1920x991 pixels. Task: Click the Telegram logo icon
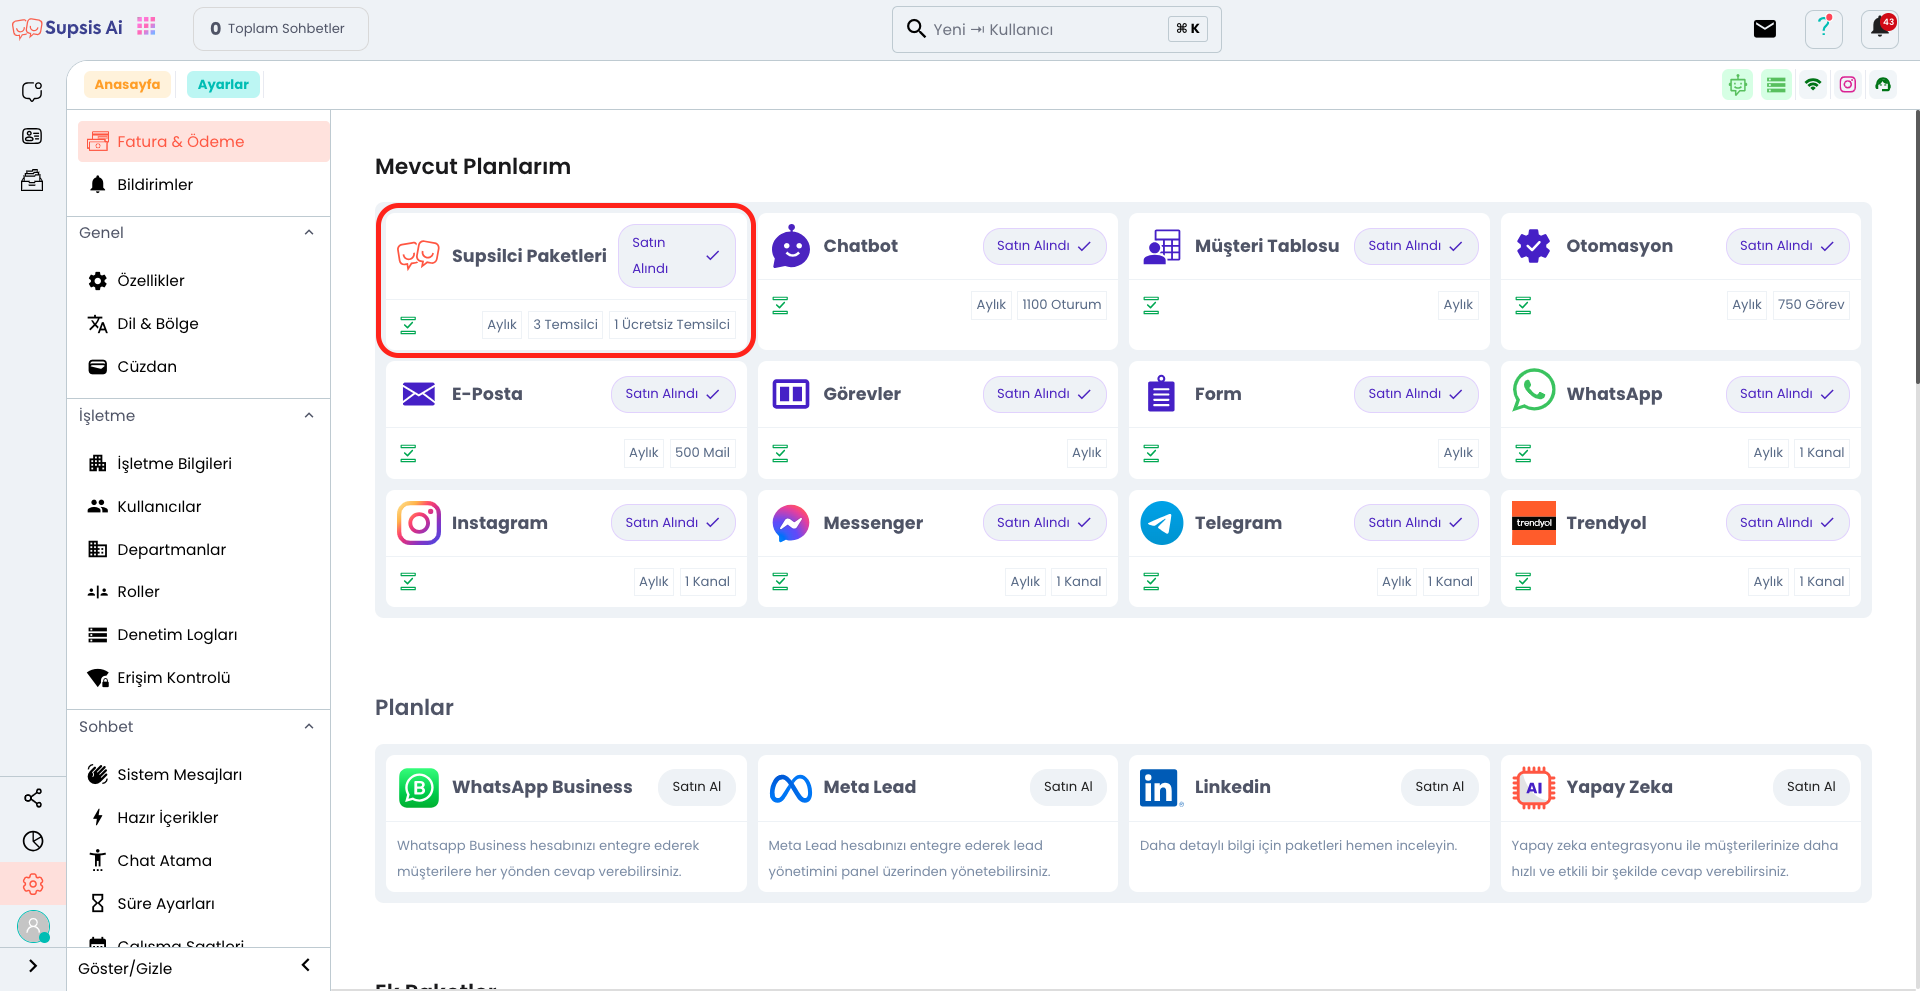1161,523
